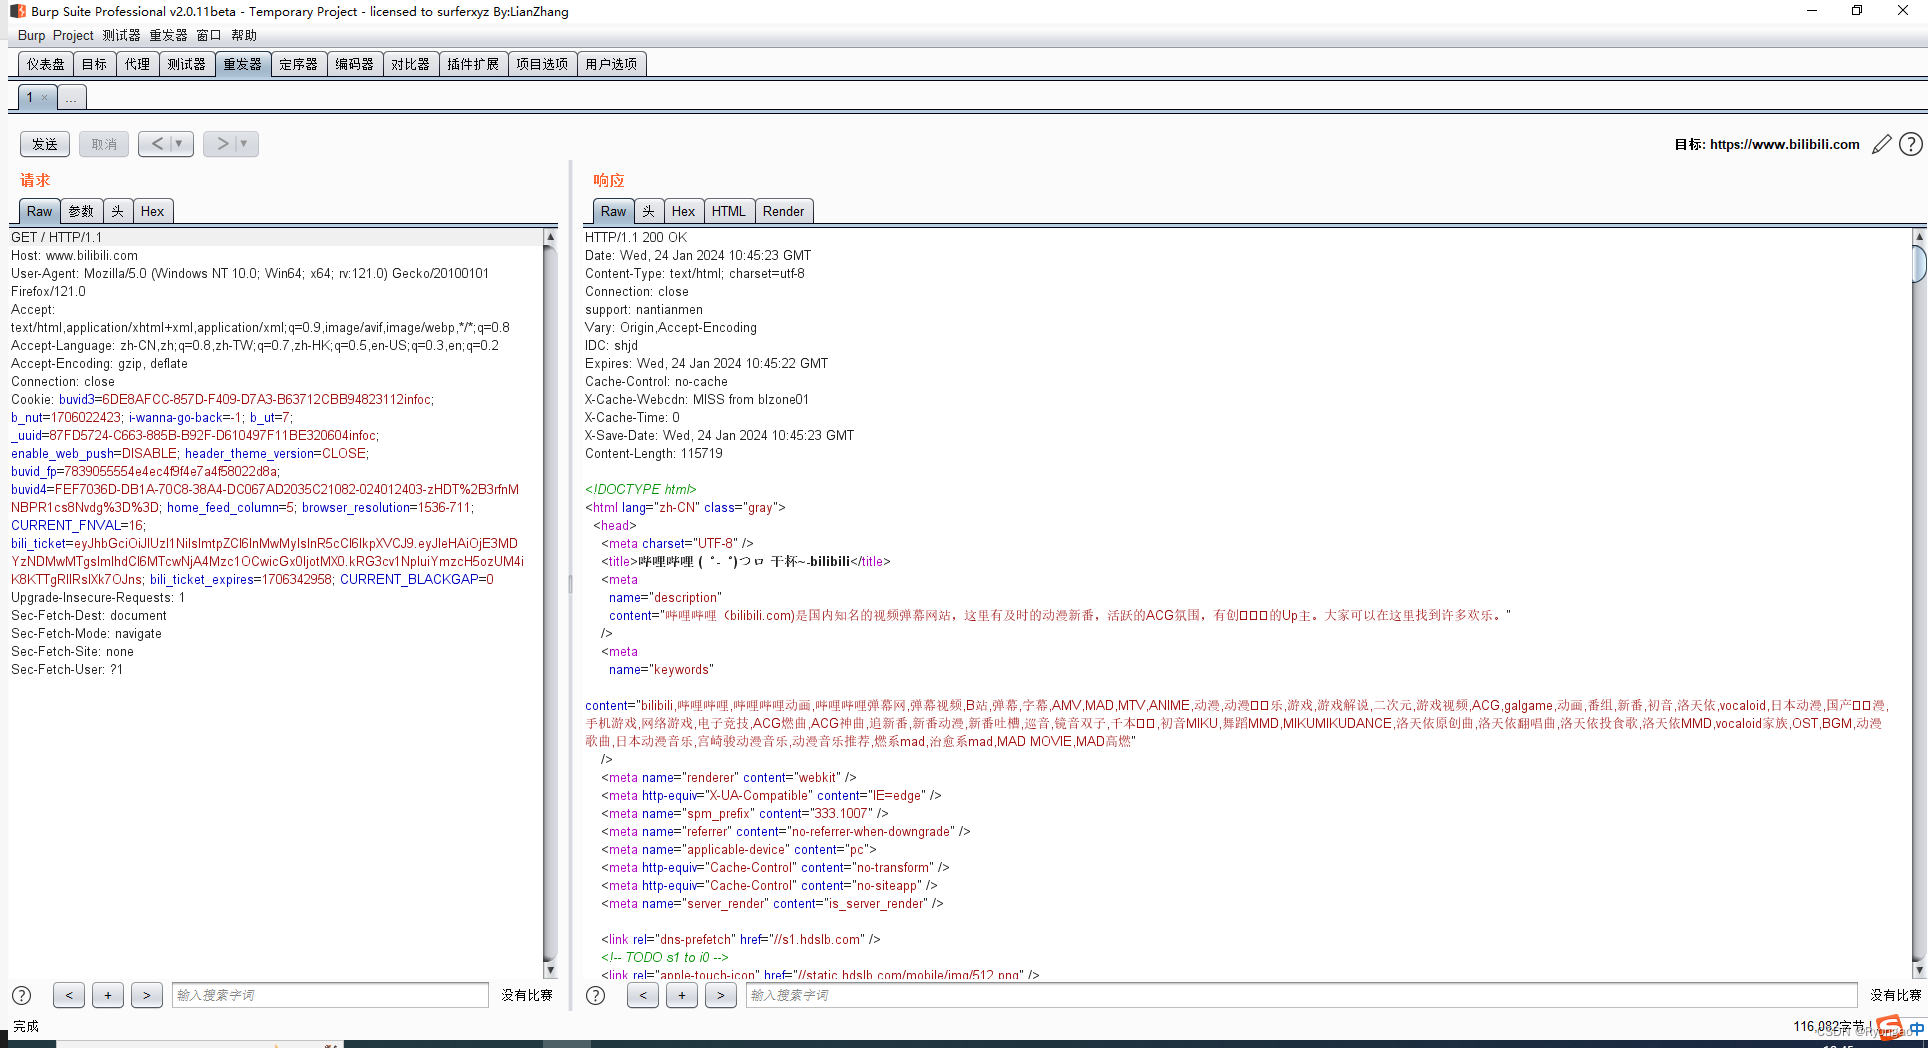Open the 测试器 menu in menu bar
1928x1048 pixels.
click(x=121, y=35)
